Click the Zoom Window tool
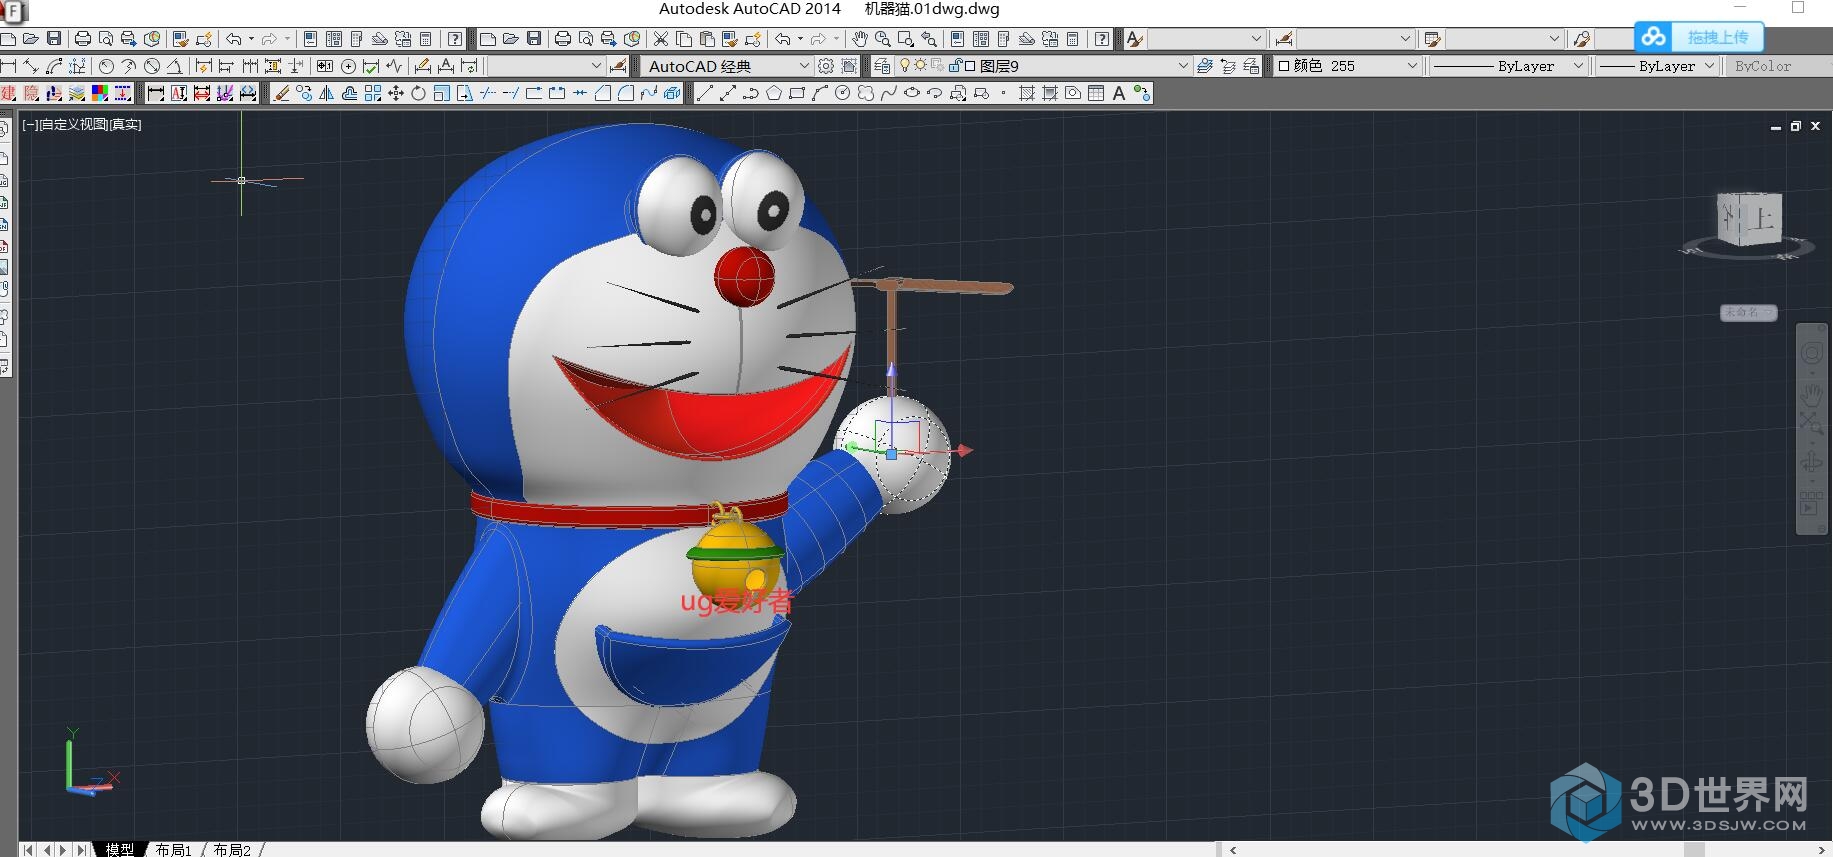The width and height of the screenshot is (1833, 857). click(x=906, y=39)
